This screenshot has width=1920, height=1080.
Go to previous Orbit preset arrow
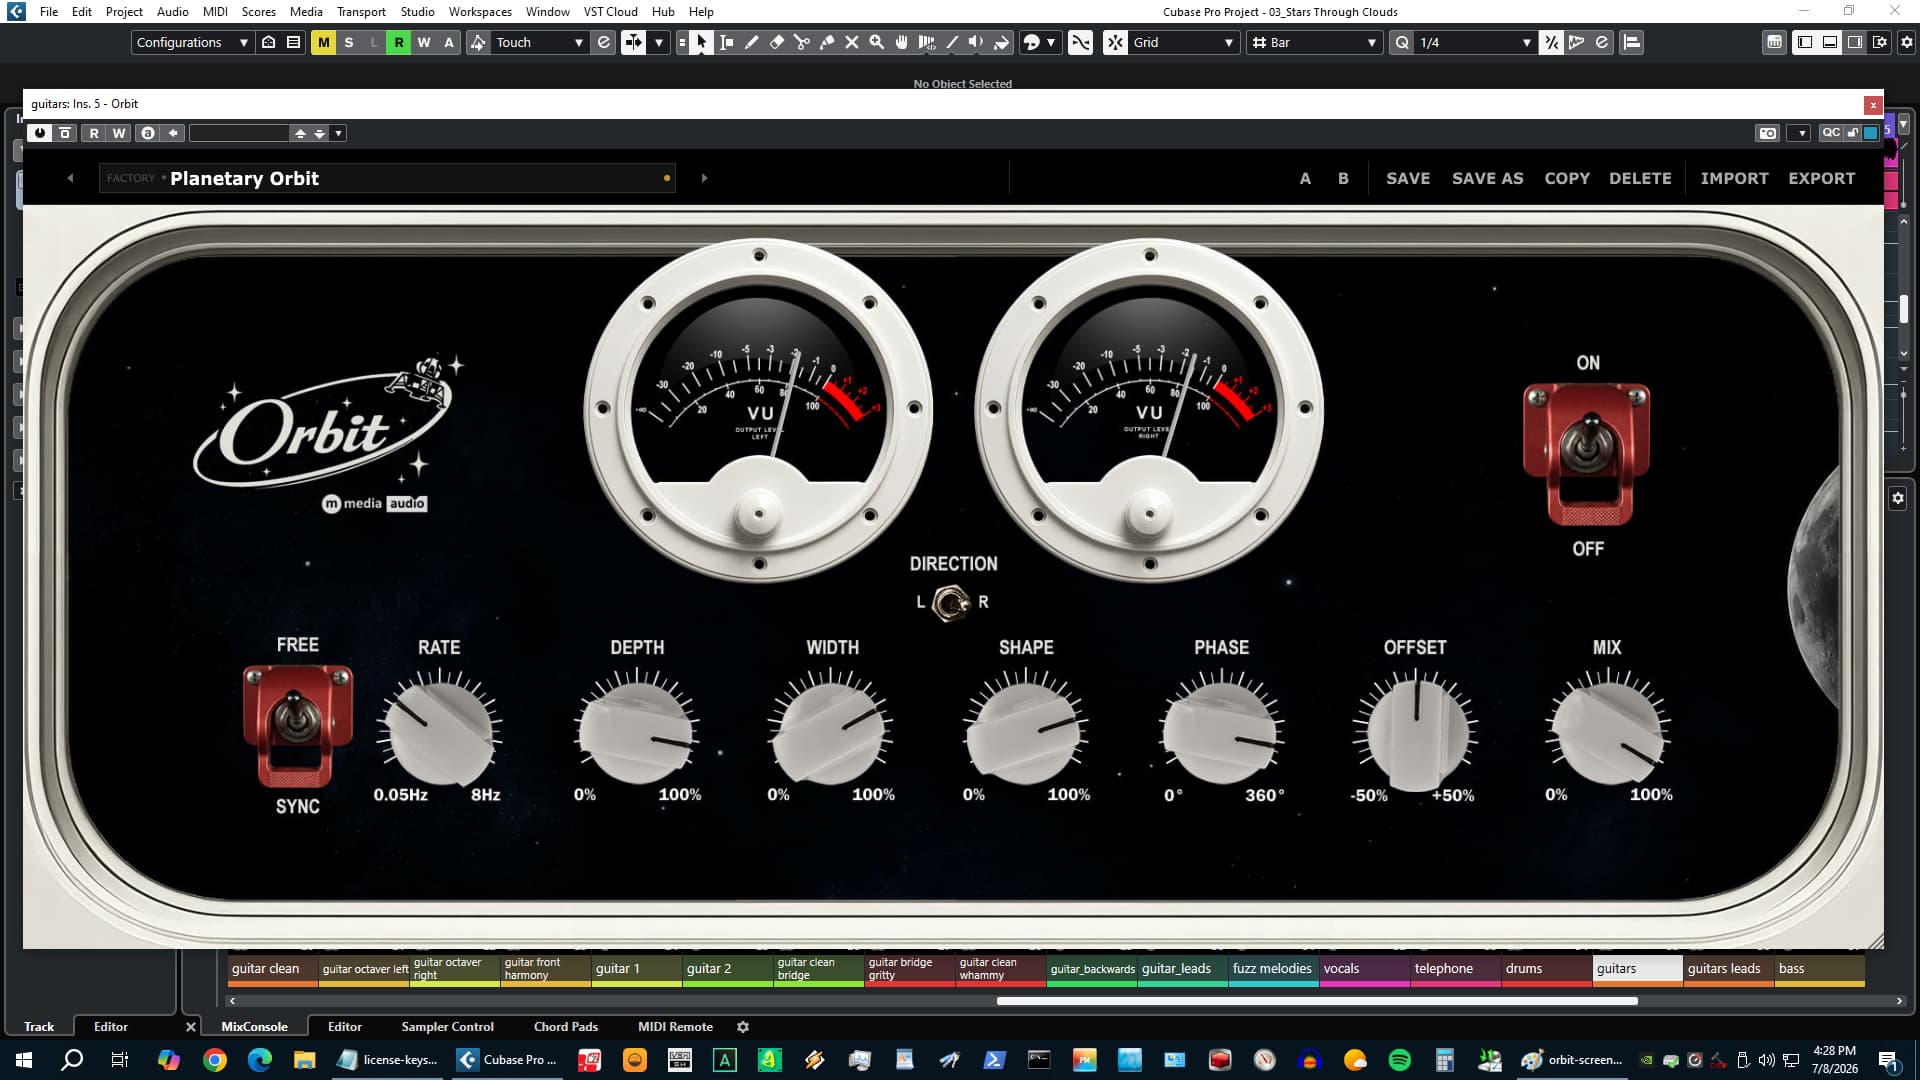coord(70,178)
